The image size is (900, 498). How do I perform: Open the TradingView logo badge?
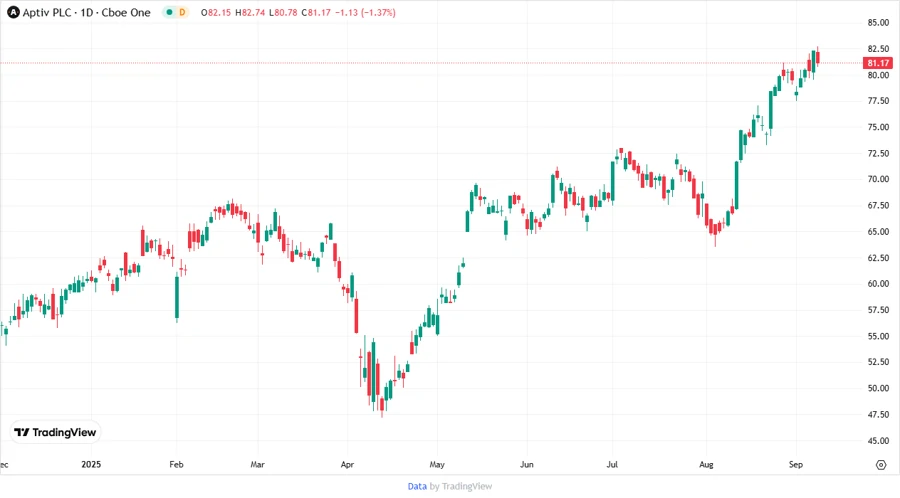click(55, 432)
